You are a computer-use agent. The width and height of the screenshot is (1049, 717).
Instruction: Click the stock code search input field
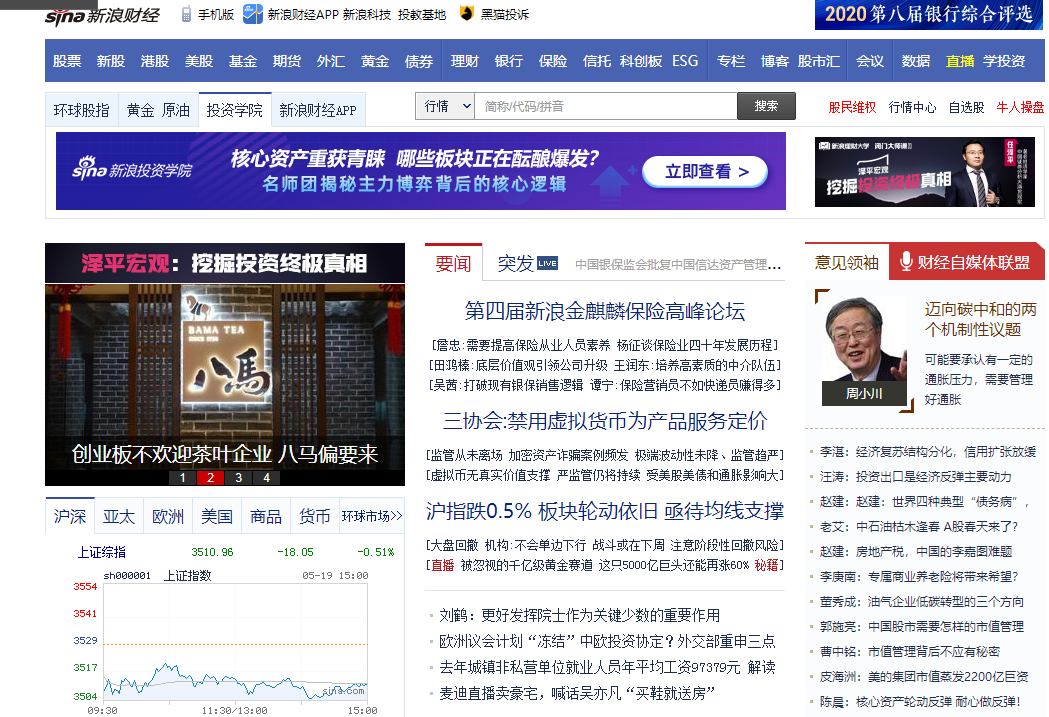tap(605, 106)
